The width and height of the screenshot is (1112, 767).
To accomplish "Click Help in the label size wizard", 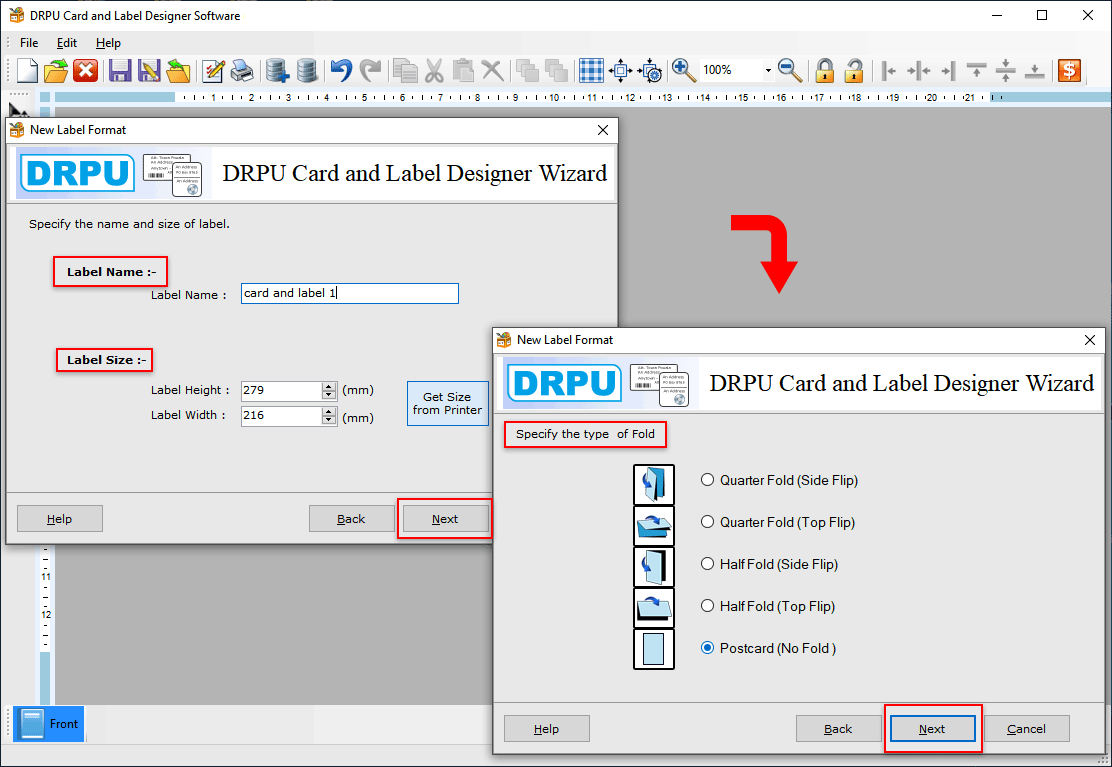I will pyautogui.click(x=60, y=519).
